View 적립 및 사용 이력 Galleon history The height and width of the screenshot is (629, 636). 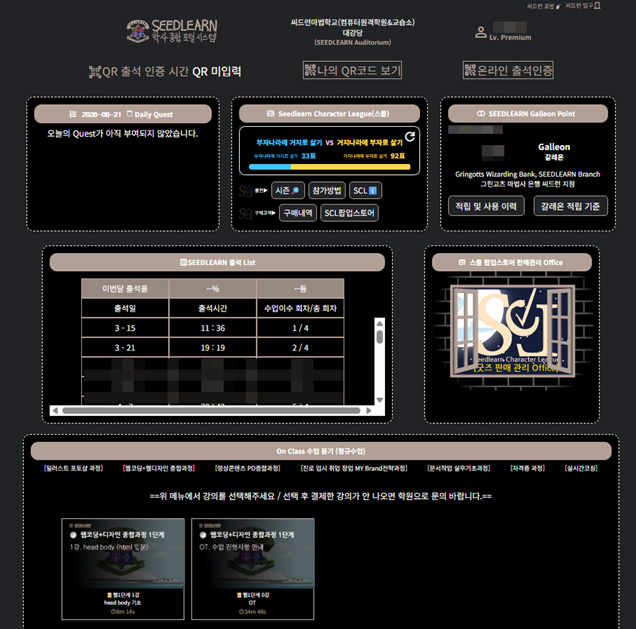486,206
